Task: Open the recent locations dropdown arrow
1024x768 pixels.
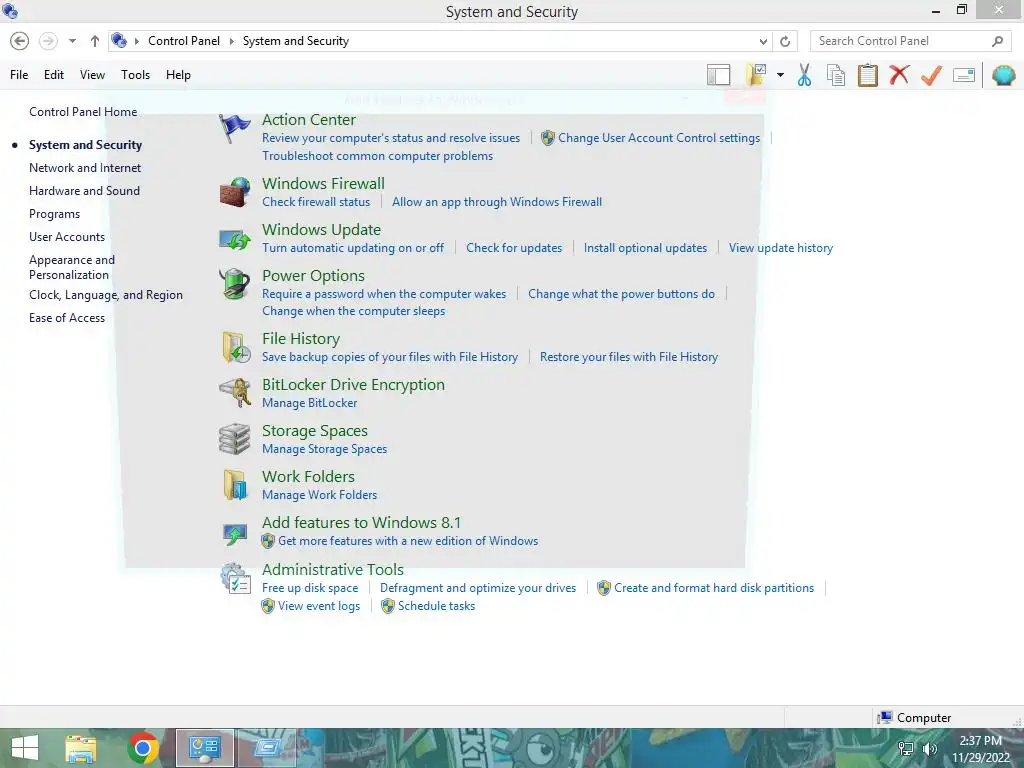Action: point(72,41)
